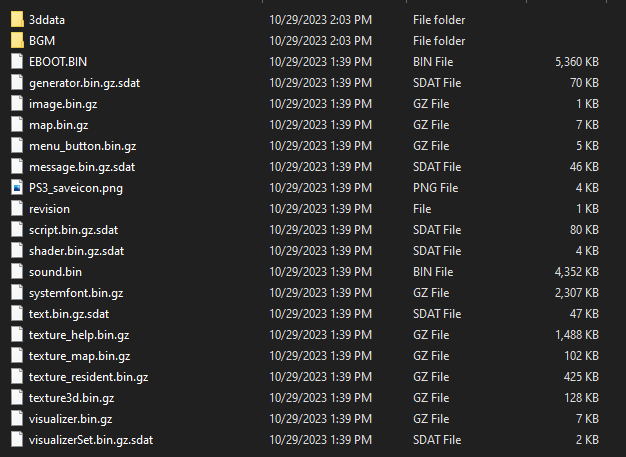Click script.bin.gz.sdat file name

pyautogui.click(x=73, y=230)
